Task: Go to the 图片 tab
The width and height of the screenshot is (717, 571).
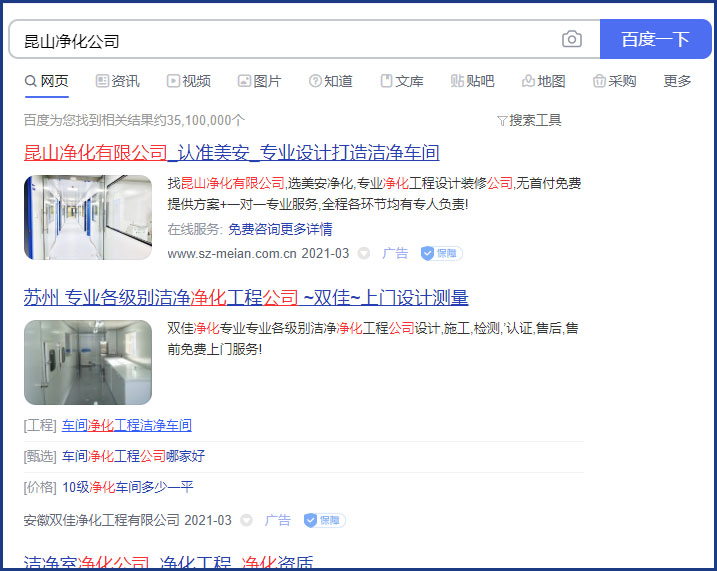Action: [259, 81]
